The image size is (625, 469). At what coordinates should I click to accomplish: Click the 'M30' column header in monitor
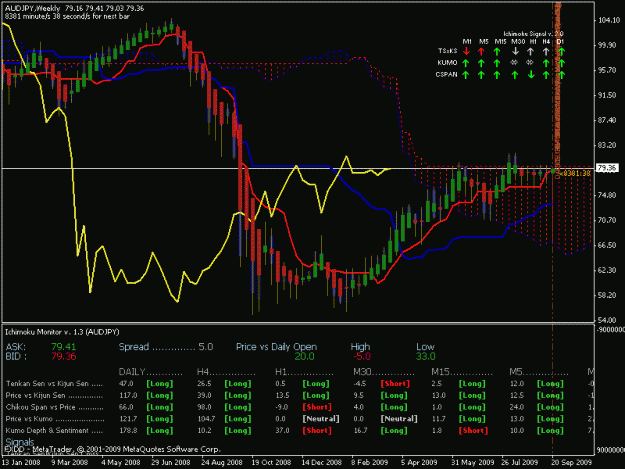[x=362, y=372]
